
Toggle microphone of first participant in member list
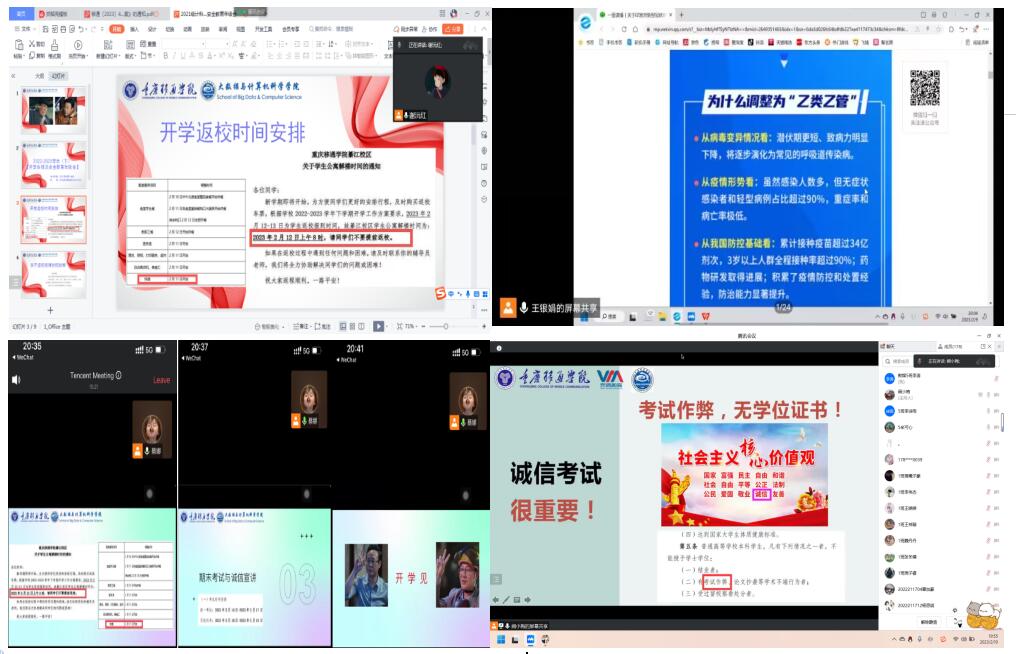(x=996, y=379)
